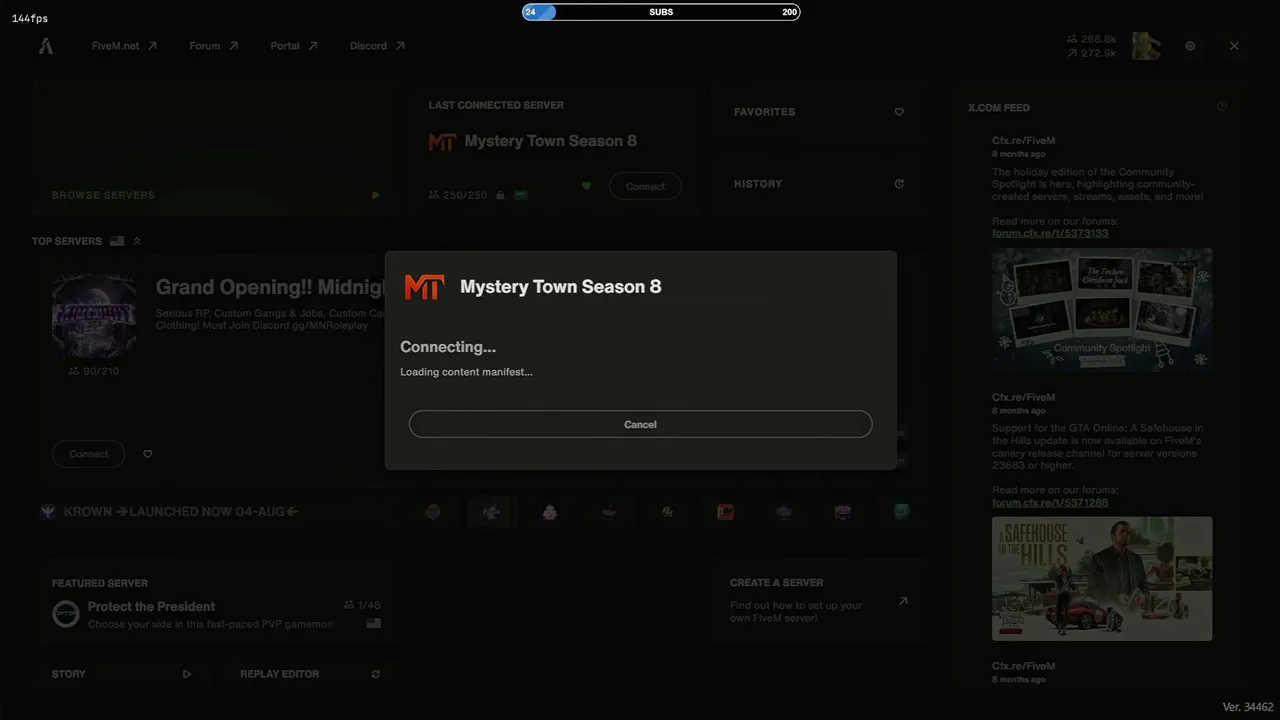Viewport: 1280px width, 720px height.
Task: Select the red square server icon in the strip
Action: pyautogui.click(x=725, y=512)
